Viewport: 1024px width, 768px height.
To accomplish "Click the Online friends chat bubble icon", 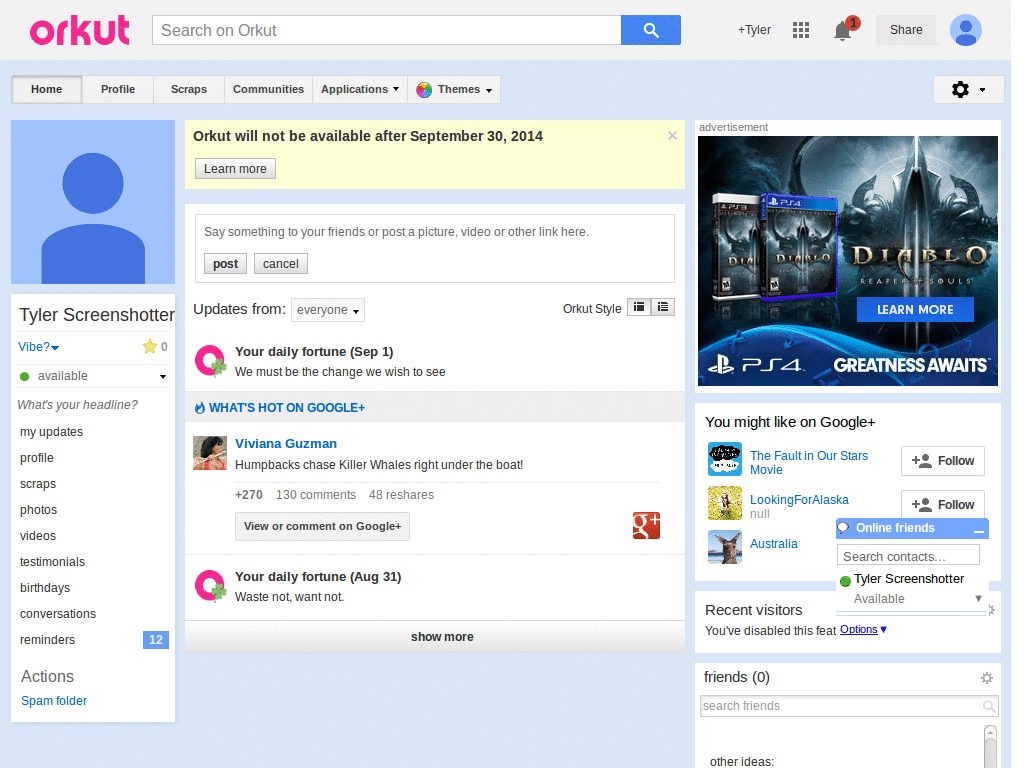I will [x=844, y=528].
